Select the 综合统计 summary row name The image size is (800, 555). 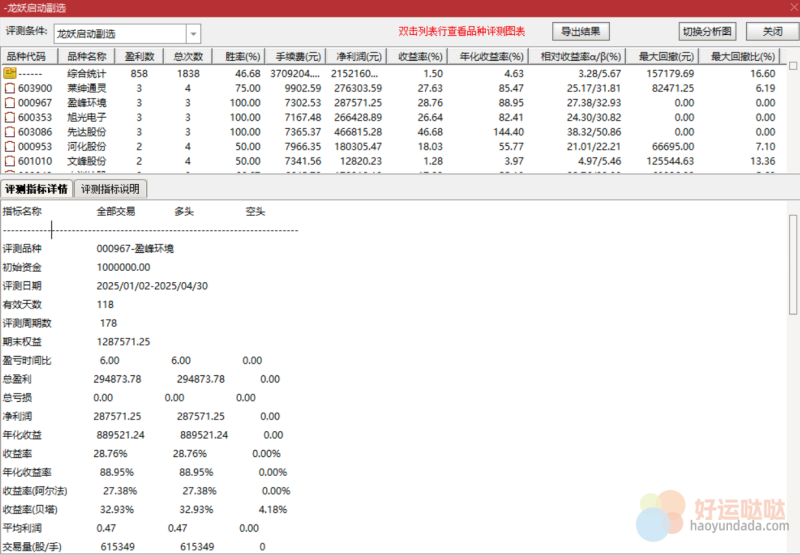pyautogui.click(x=87, y=73)
